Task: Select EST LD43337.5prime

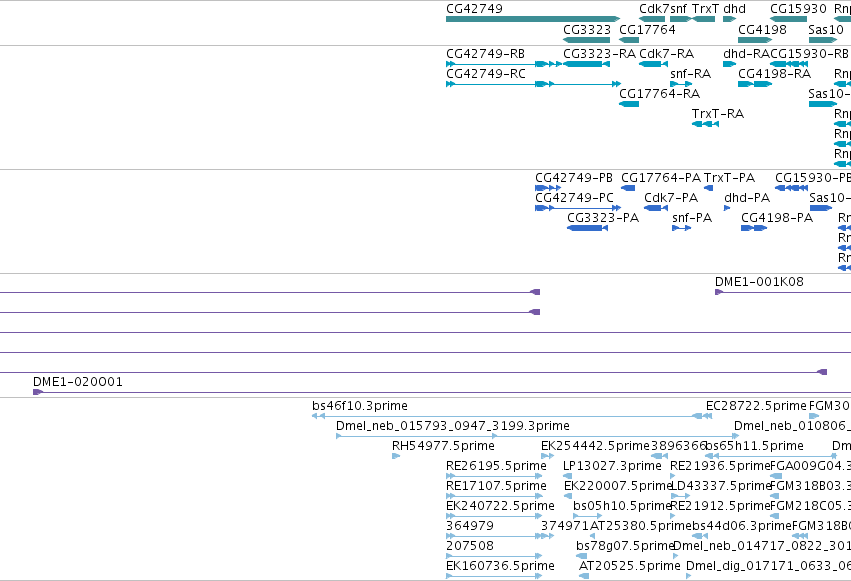Action: [x=681, y=496]
